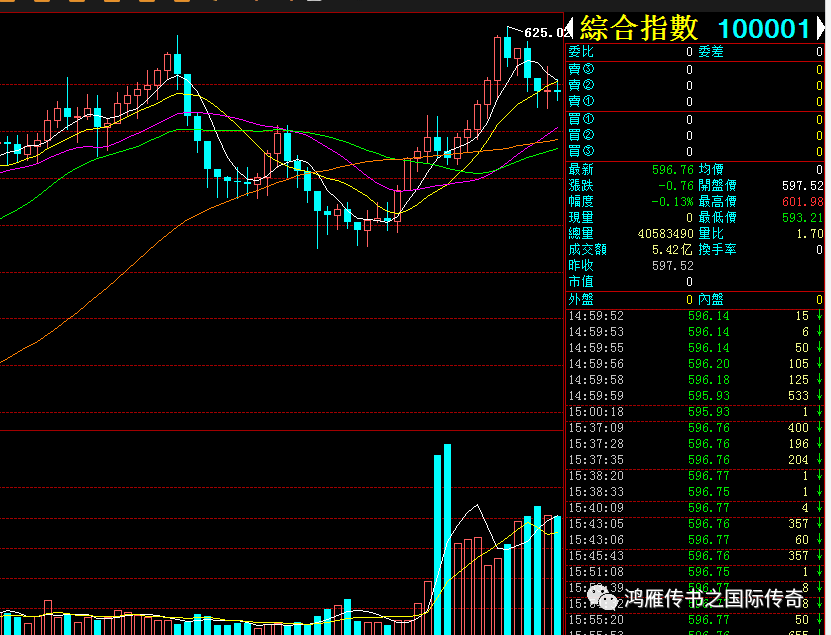Viewport: 831px width, 635px height.
Task: Select the 委比 label
Action: (x=581, y=52)
